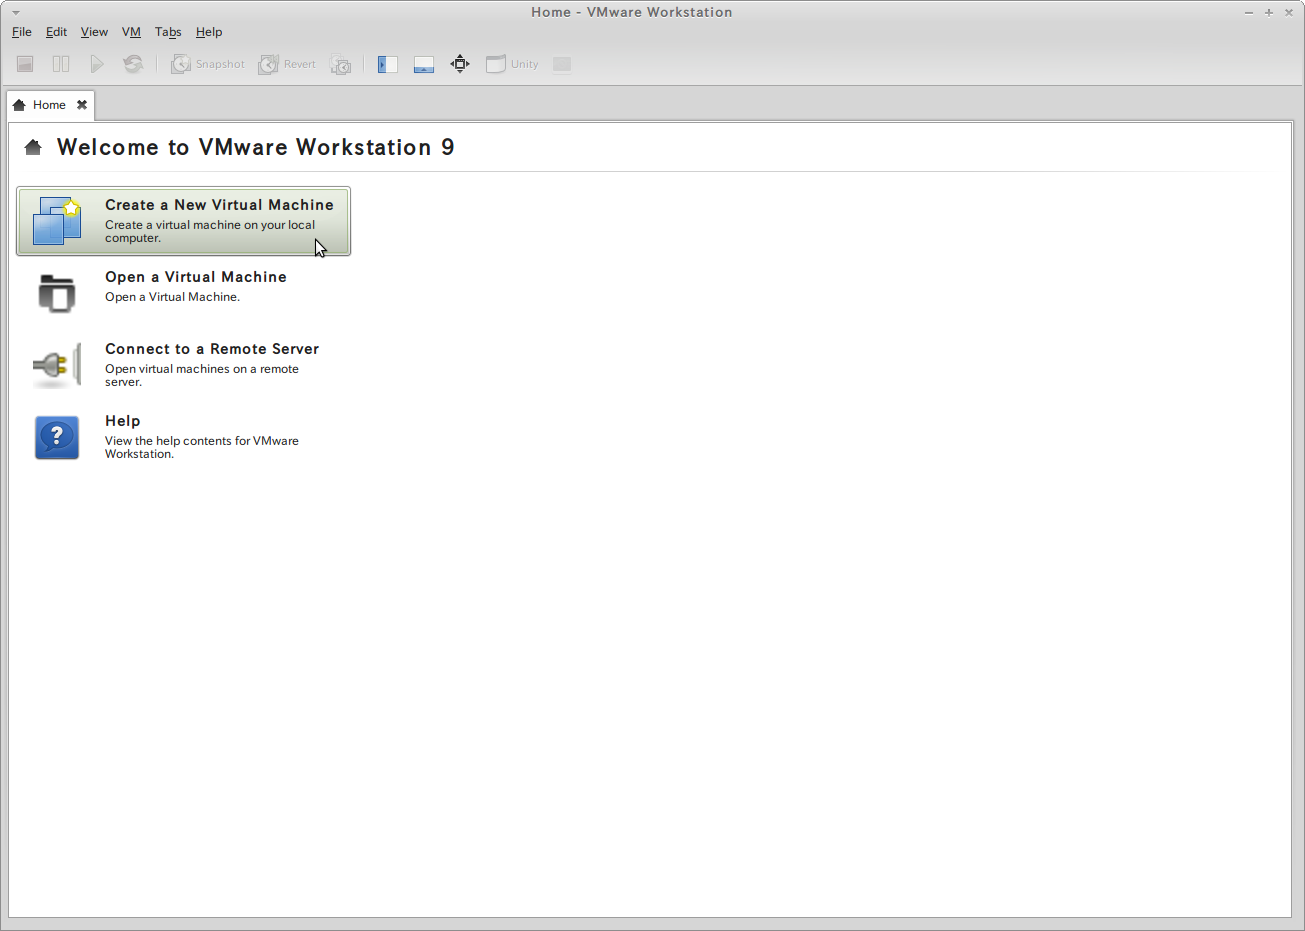Viewport: 1305px width, 931px height.
Task: Open the VM menu
Action: [131, 32]
